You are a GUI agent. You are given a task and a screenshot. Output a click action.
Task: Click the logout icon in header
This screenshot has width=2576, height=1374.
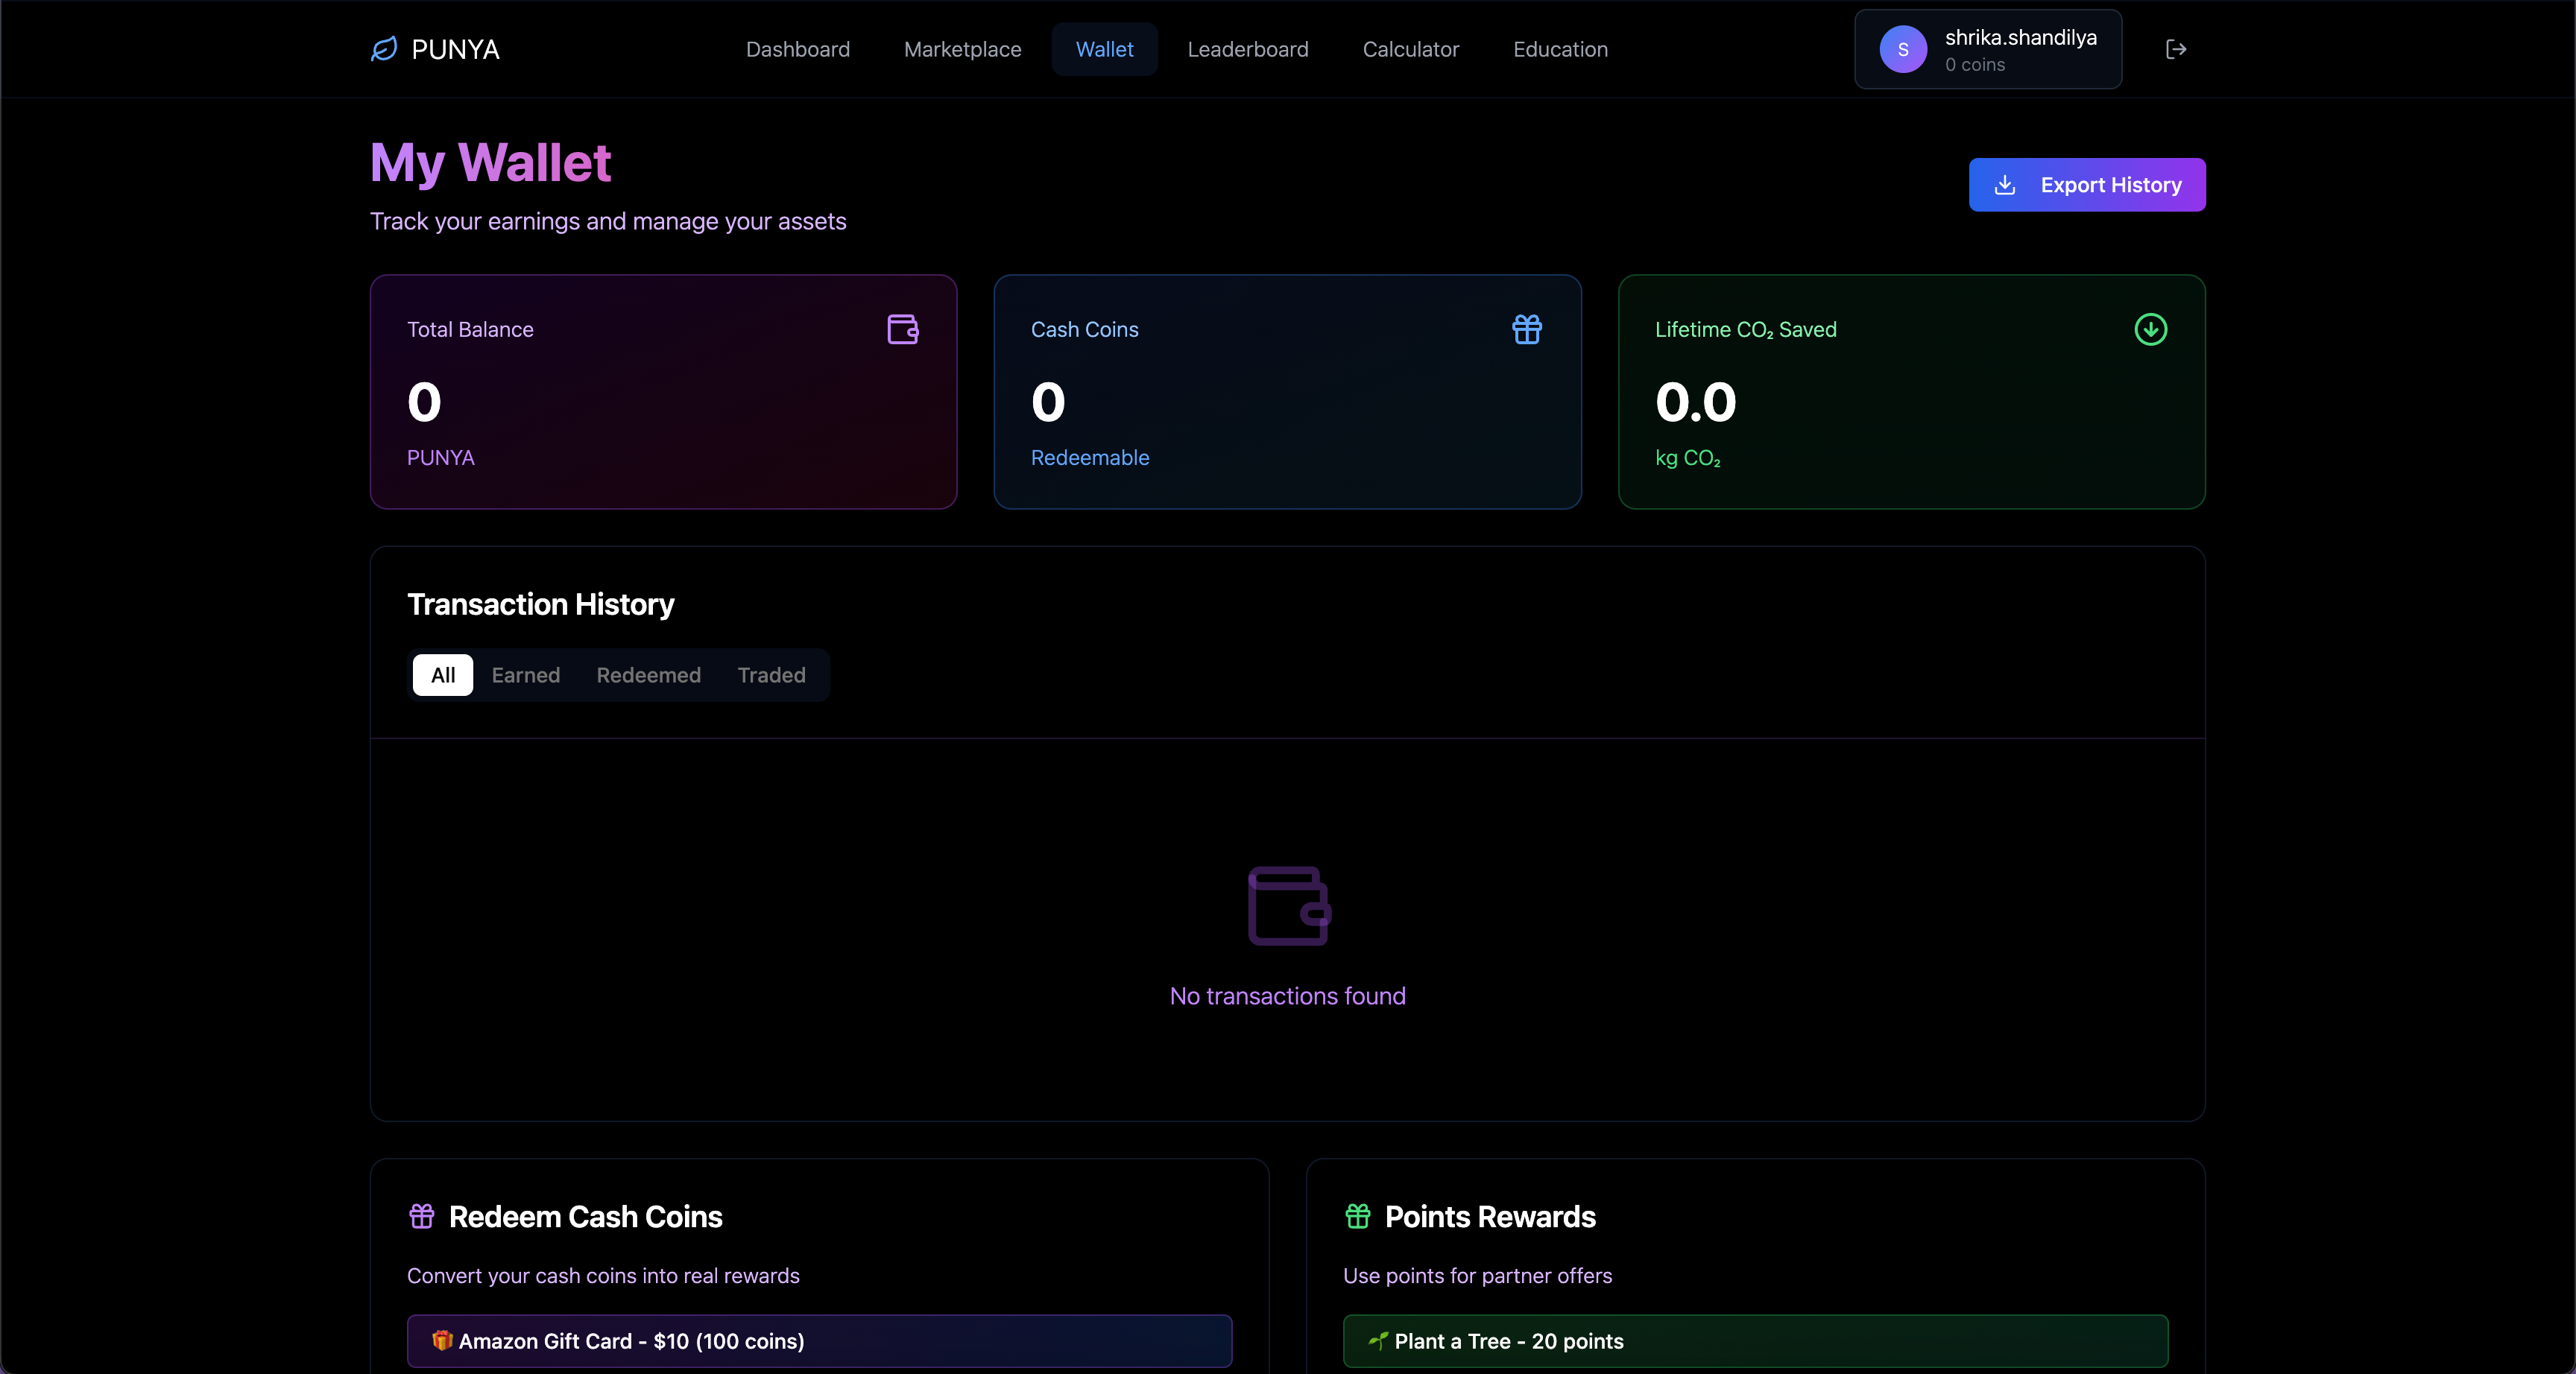coord(2176,49)
